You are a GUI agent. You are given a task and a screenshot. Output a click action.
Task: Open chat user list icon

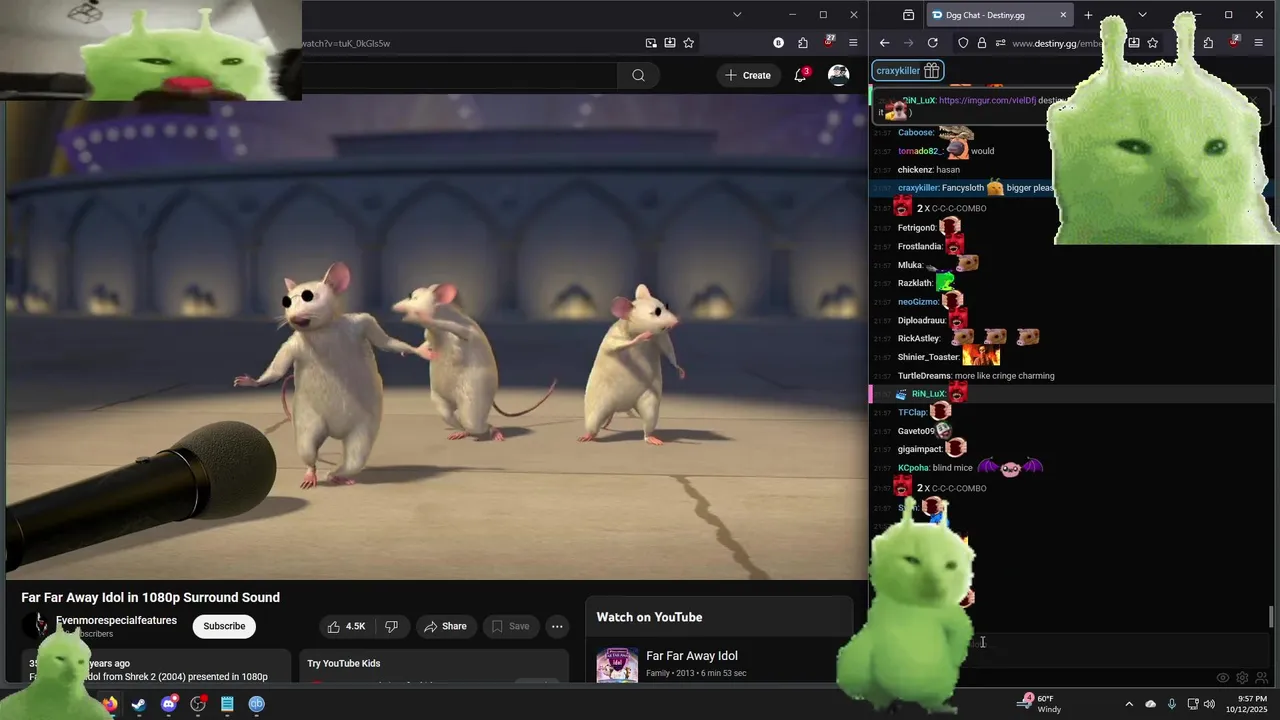point(1261,678)
